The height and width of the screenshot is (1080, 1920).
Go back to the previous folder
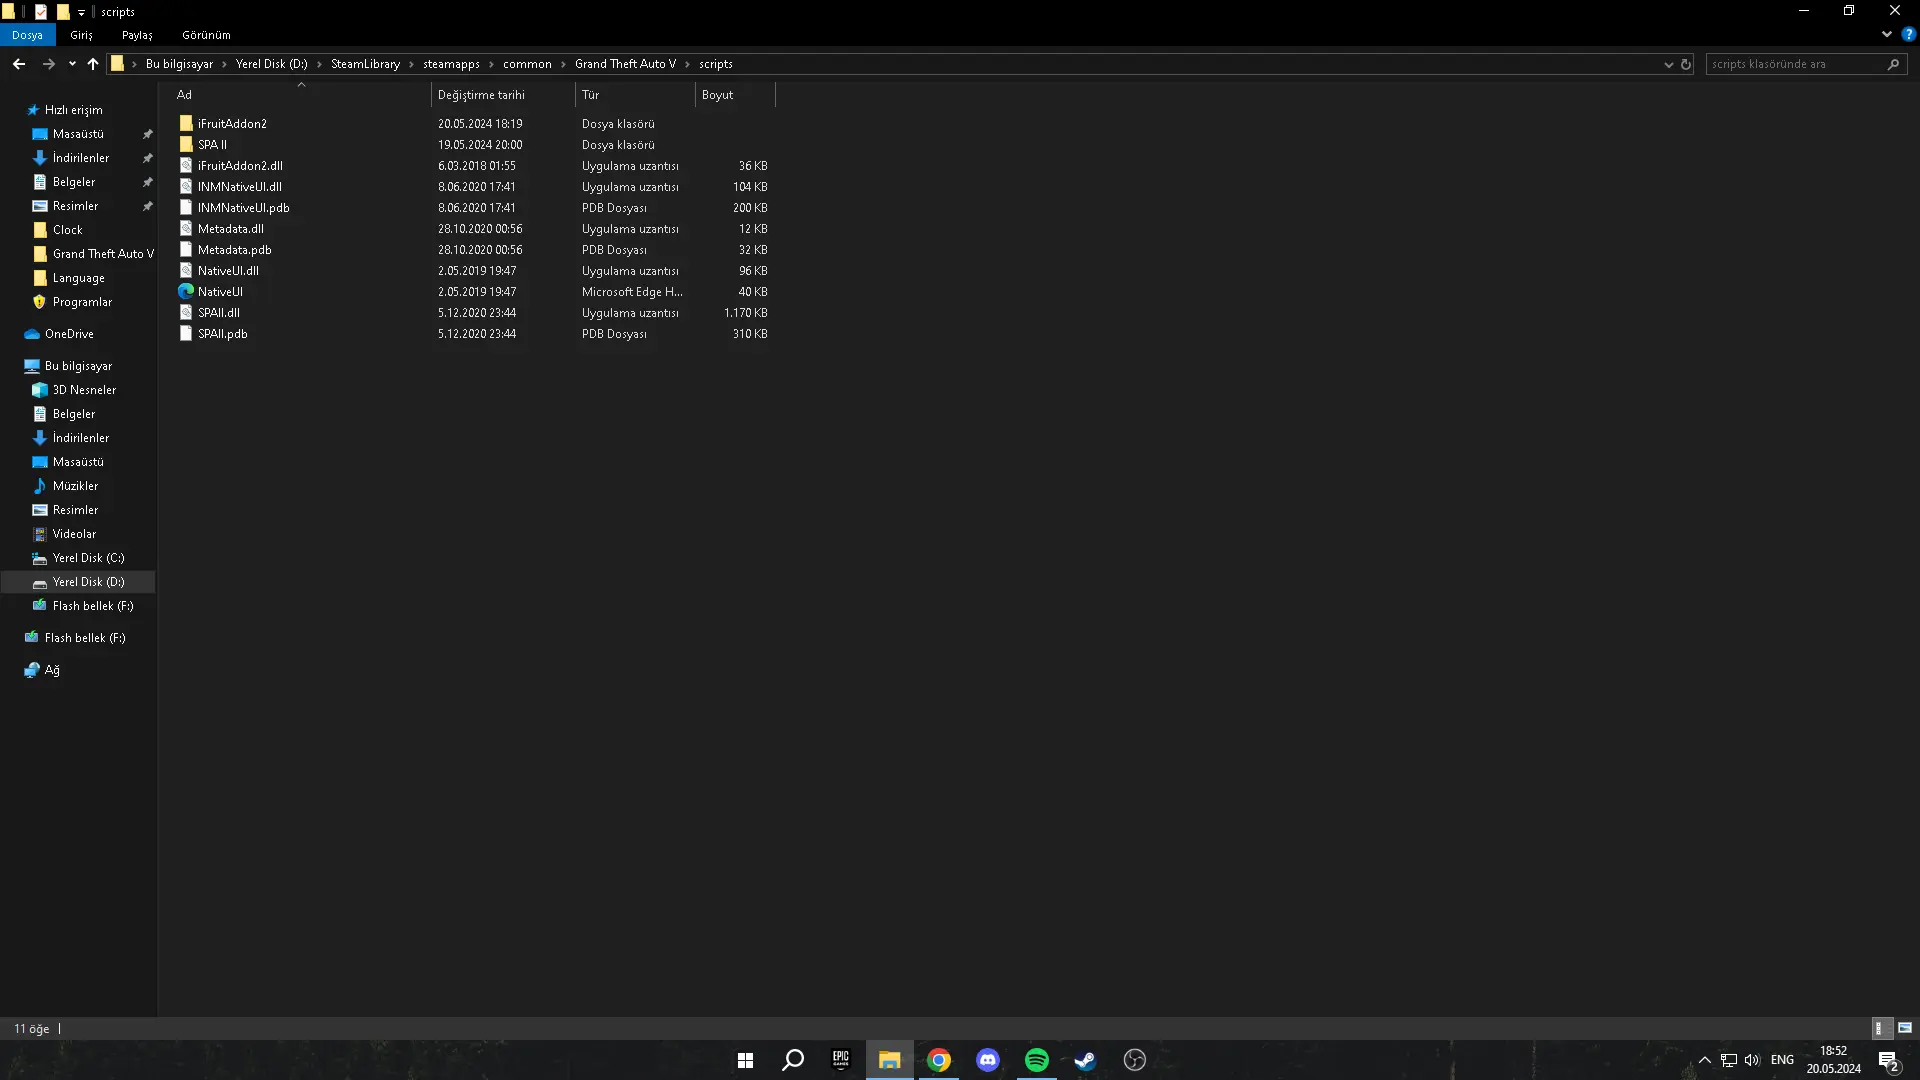19,64
